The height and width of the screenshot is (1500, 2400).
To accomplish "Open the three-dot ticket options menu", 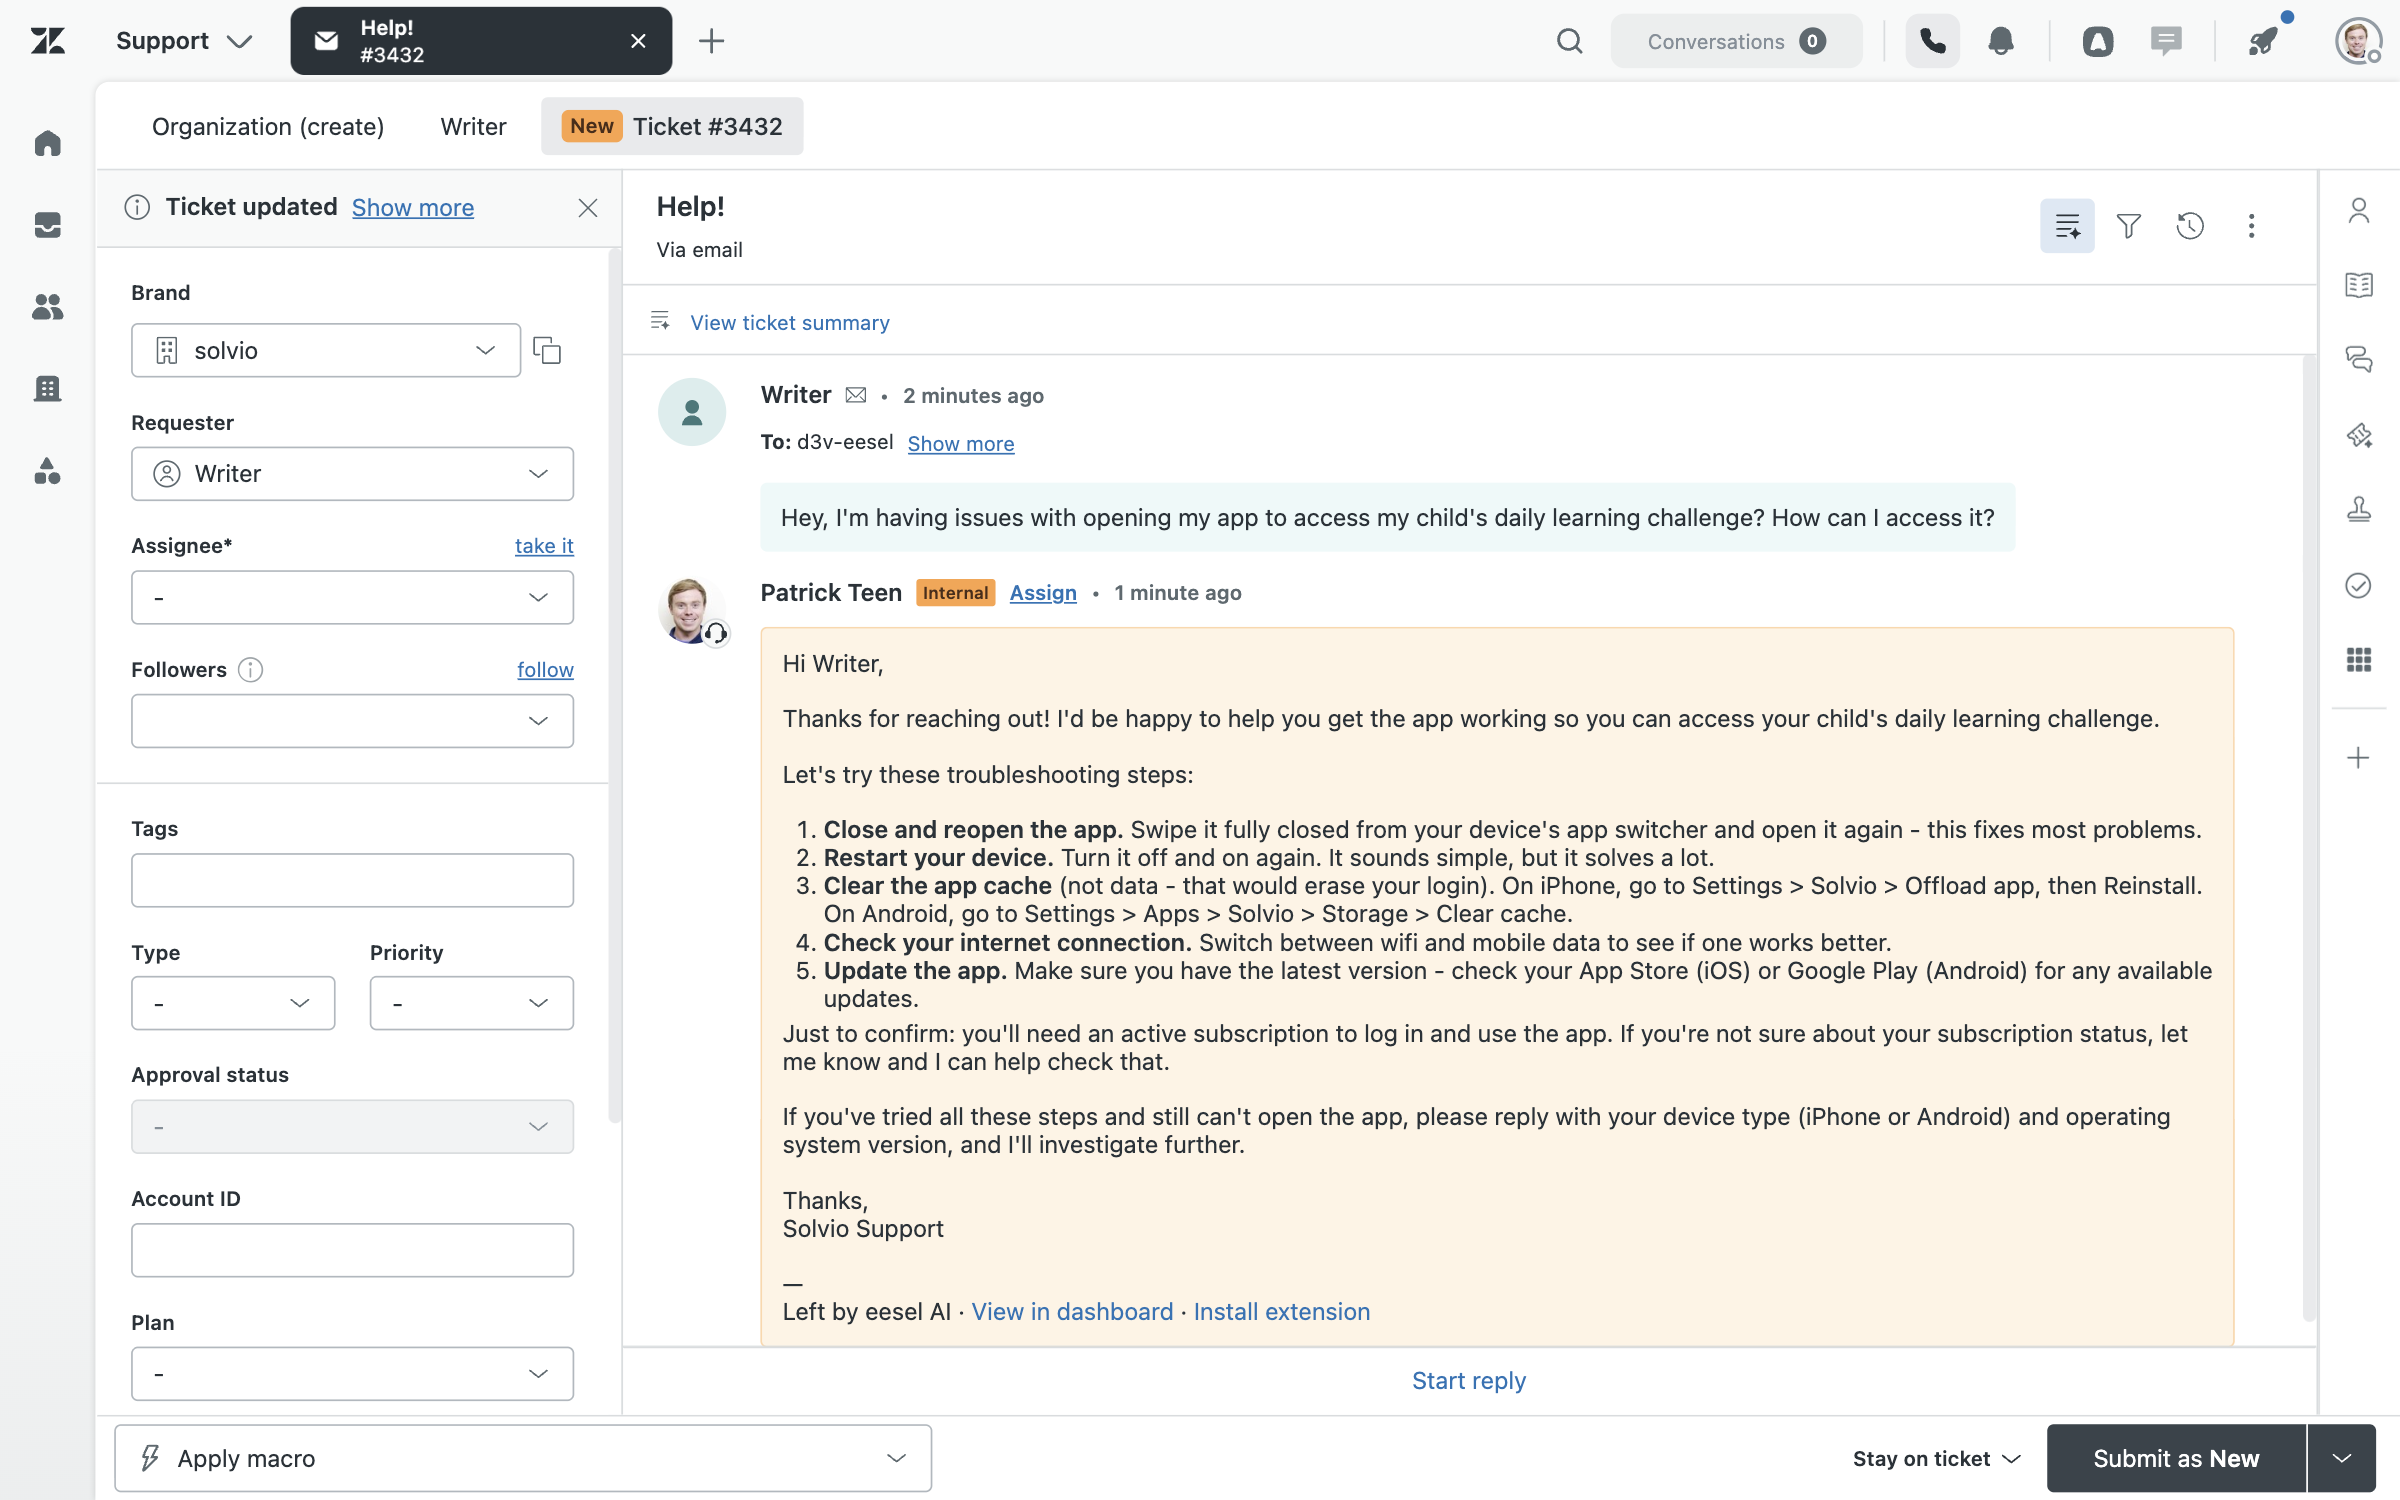I will coord(2251,226).
